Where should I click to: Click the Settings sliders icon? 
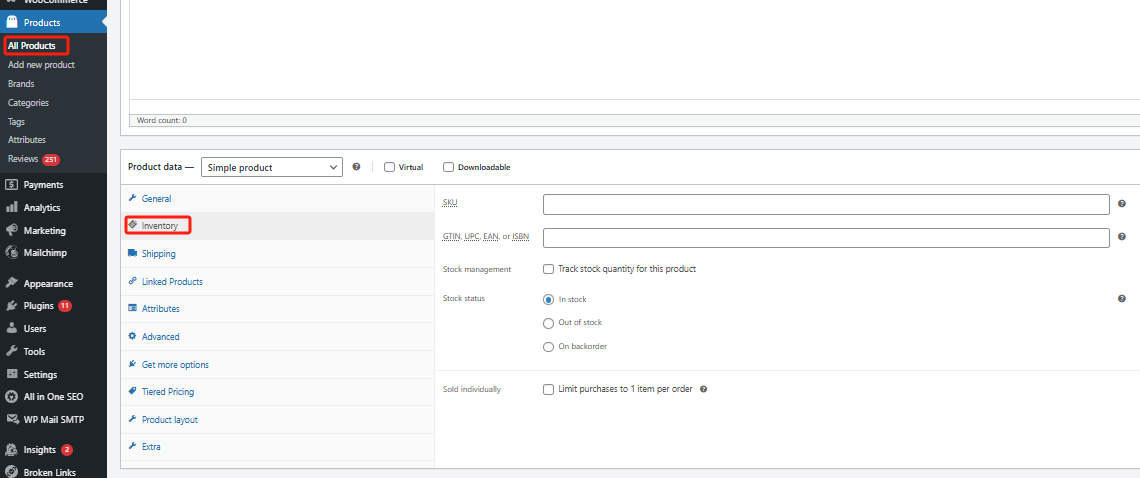12,374
